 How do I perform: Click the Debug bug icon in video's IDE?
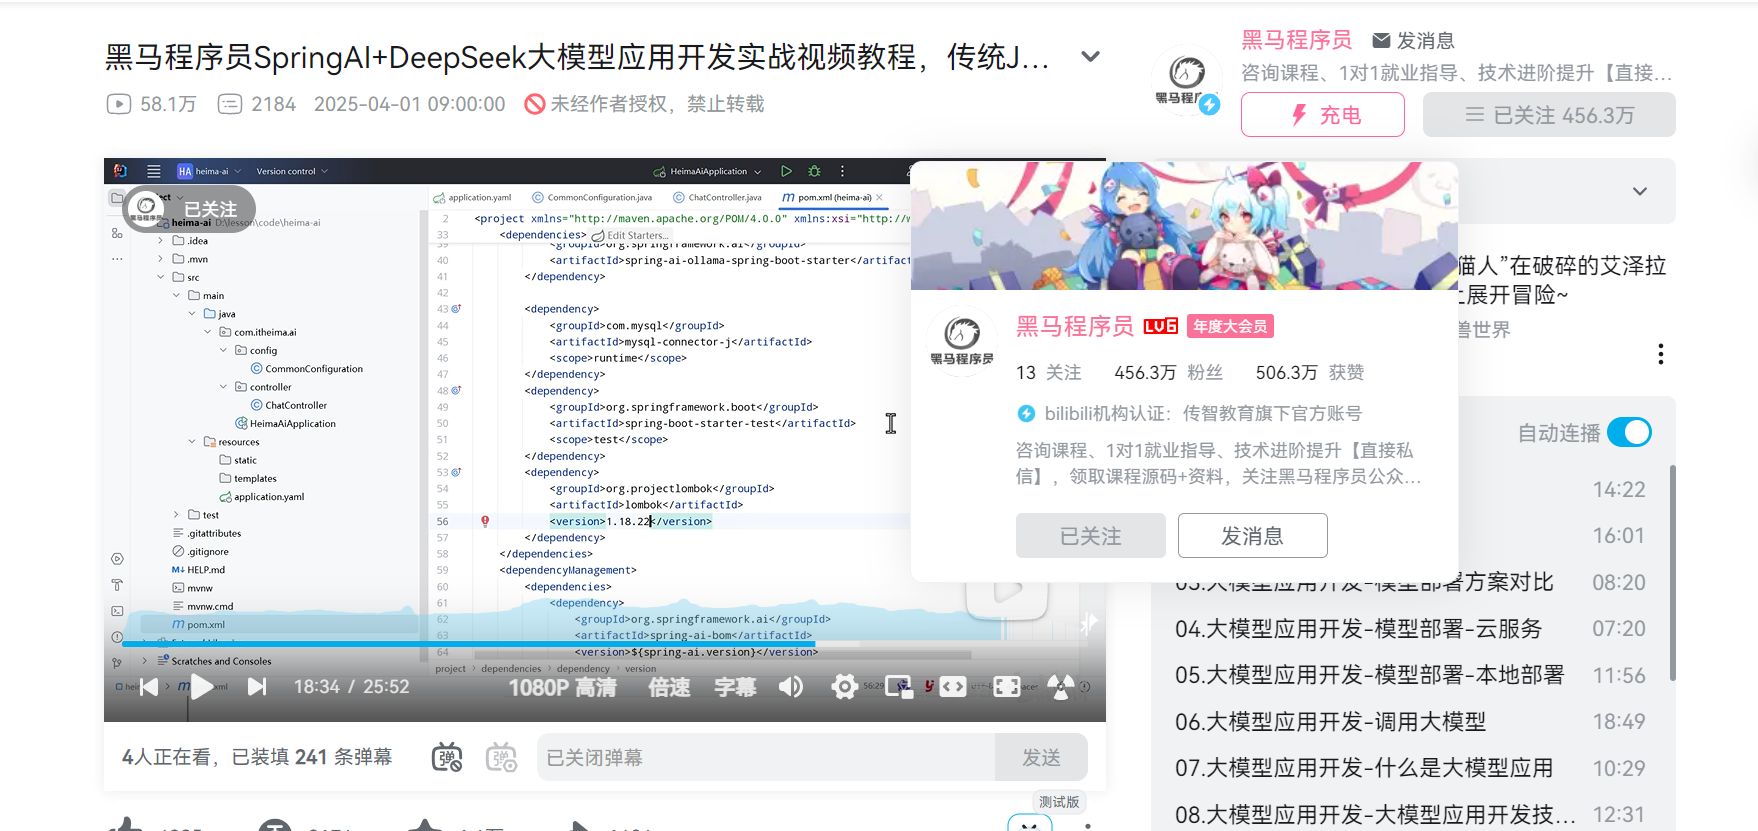[x=814, y=171]
